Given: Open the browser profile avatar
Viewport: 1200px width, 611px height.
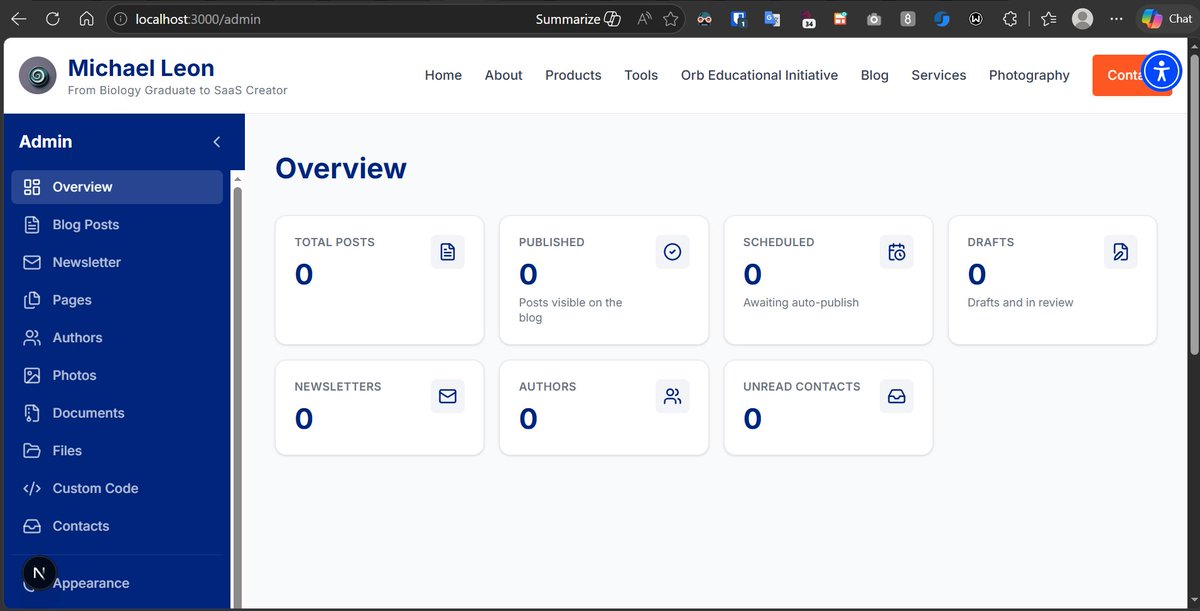Looking at the screenshot, I should click(1082, 19).
